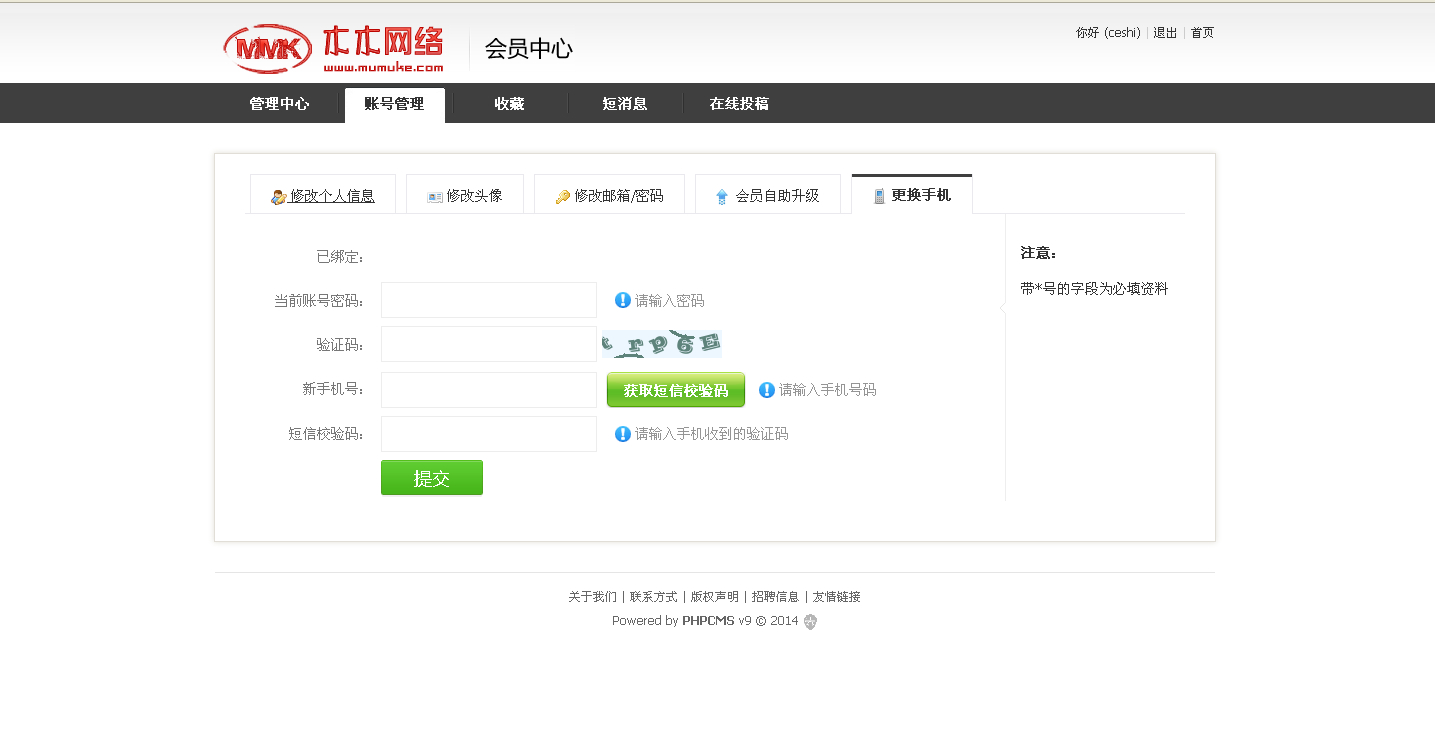Click the info icon beside 请输入手机号码
1435x737 pixels.
(x=767, y=390)
